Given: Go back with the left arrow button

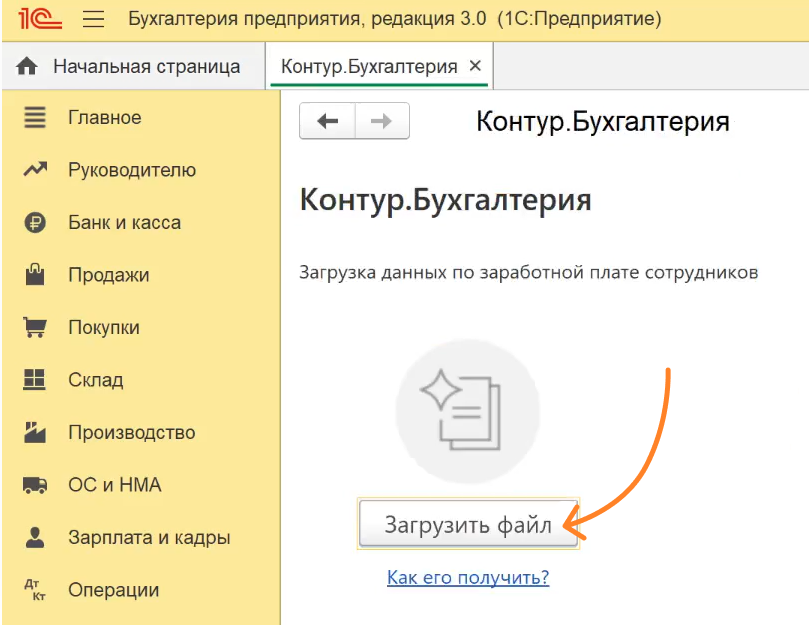Looking at the screenshot, I should tap(328, 121).
